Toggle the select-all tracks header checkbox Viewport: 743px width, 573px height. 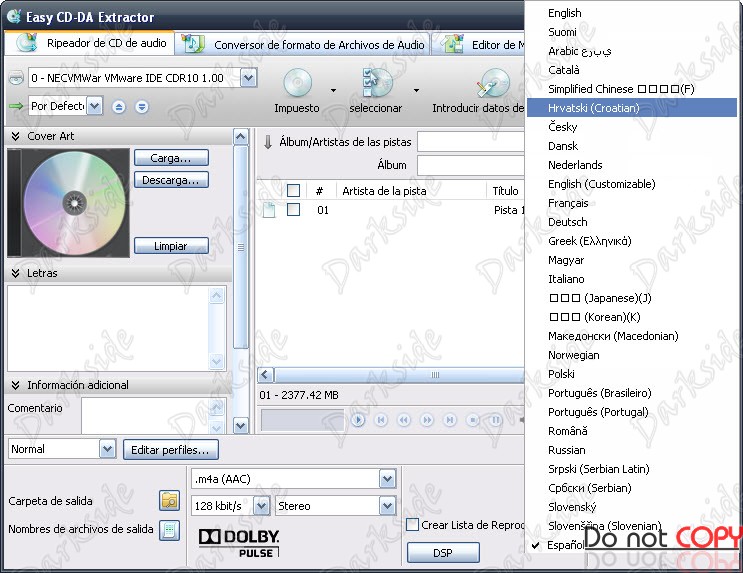point(293,191)
